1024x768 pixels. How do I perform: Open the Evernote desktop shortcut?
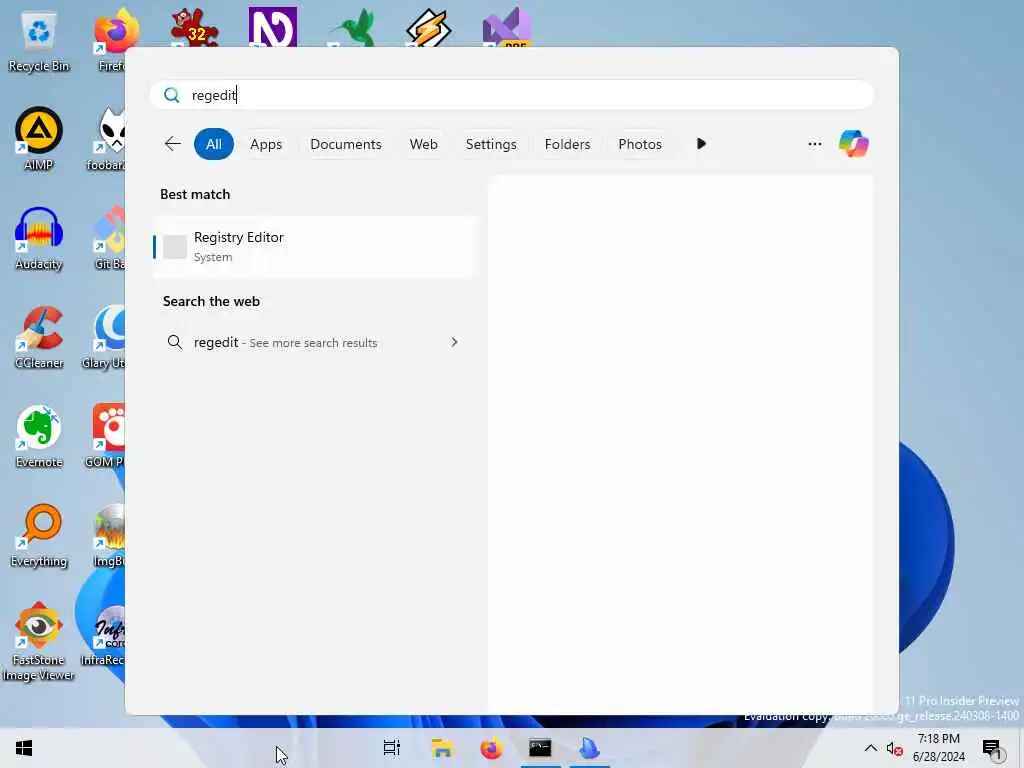[x=39, y=436]
